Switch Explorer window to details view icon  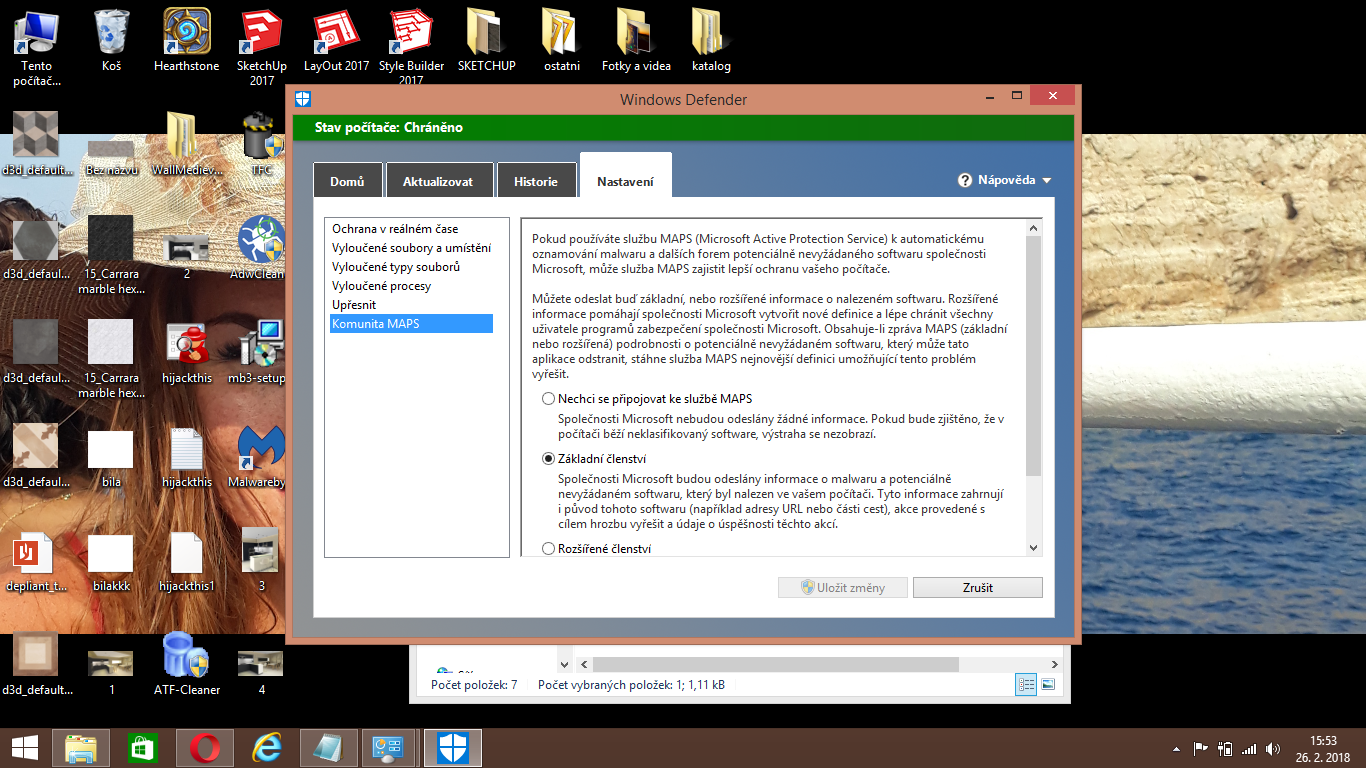pyautogui.click(x=1026, y=685)
